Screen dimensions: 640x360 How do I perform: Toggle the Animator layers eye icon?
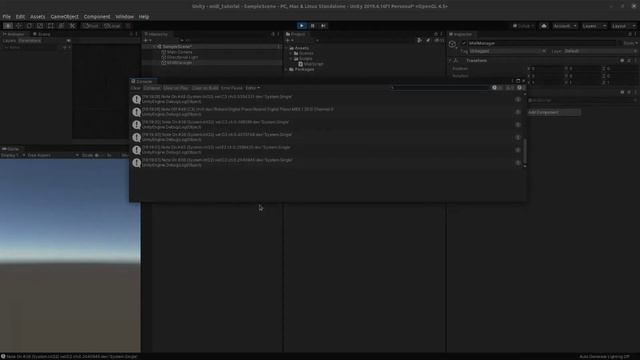click(68, 41)
